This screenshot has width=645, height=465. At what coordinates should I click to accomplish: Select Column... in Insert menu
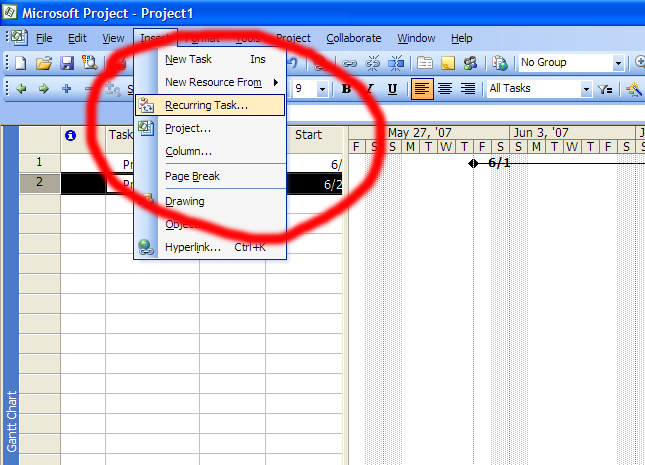click(x=210, y=151)
